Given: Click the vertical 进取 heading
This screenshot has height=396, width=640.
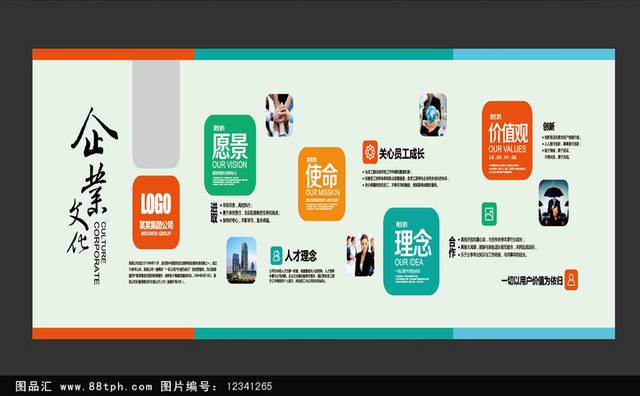Looking at the screenshot, I should tap(213, 212).
